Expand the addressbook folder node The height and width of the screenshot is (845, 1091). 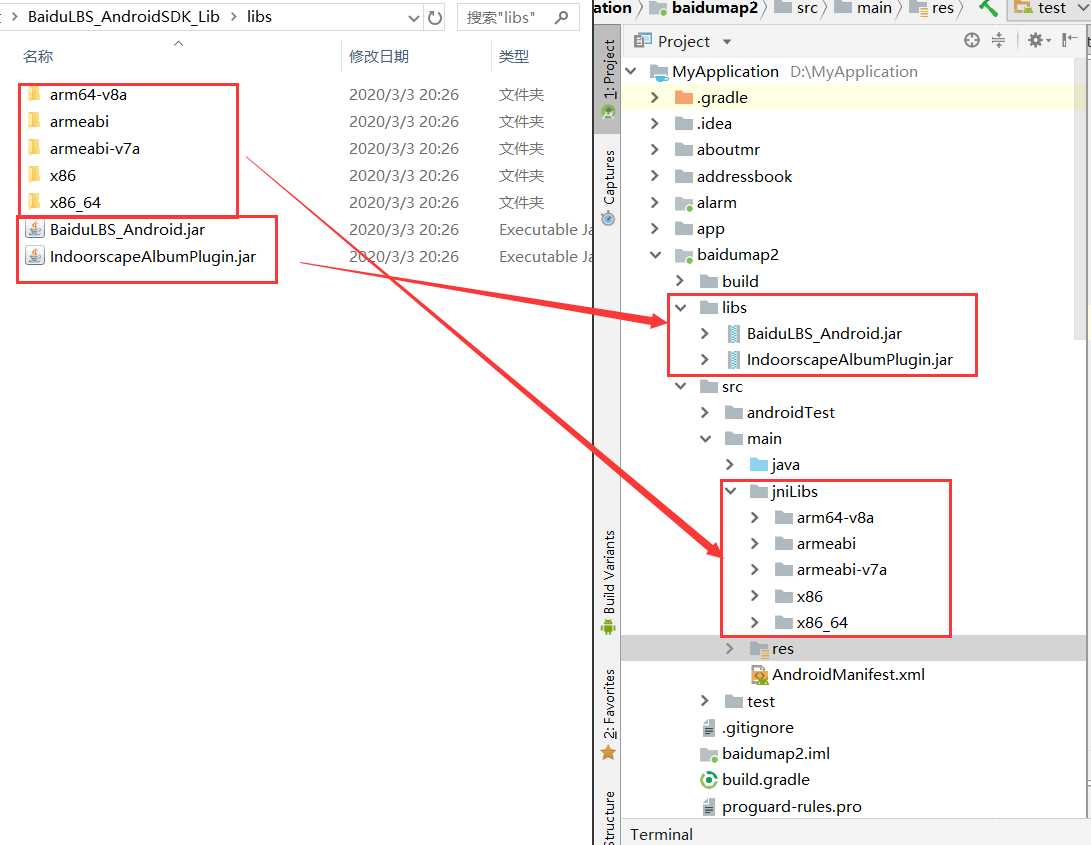tap(654, 176)
